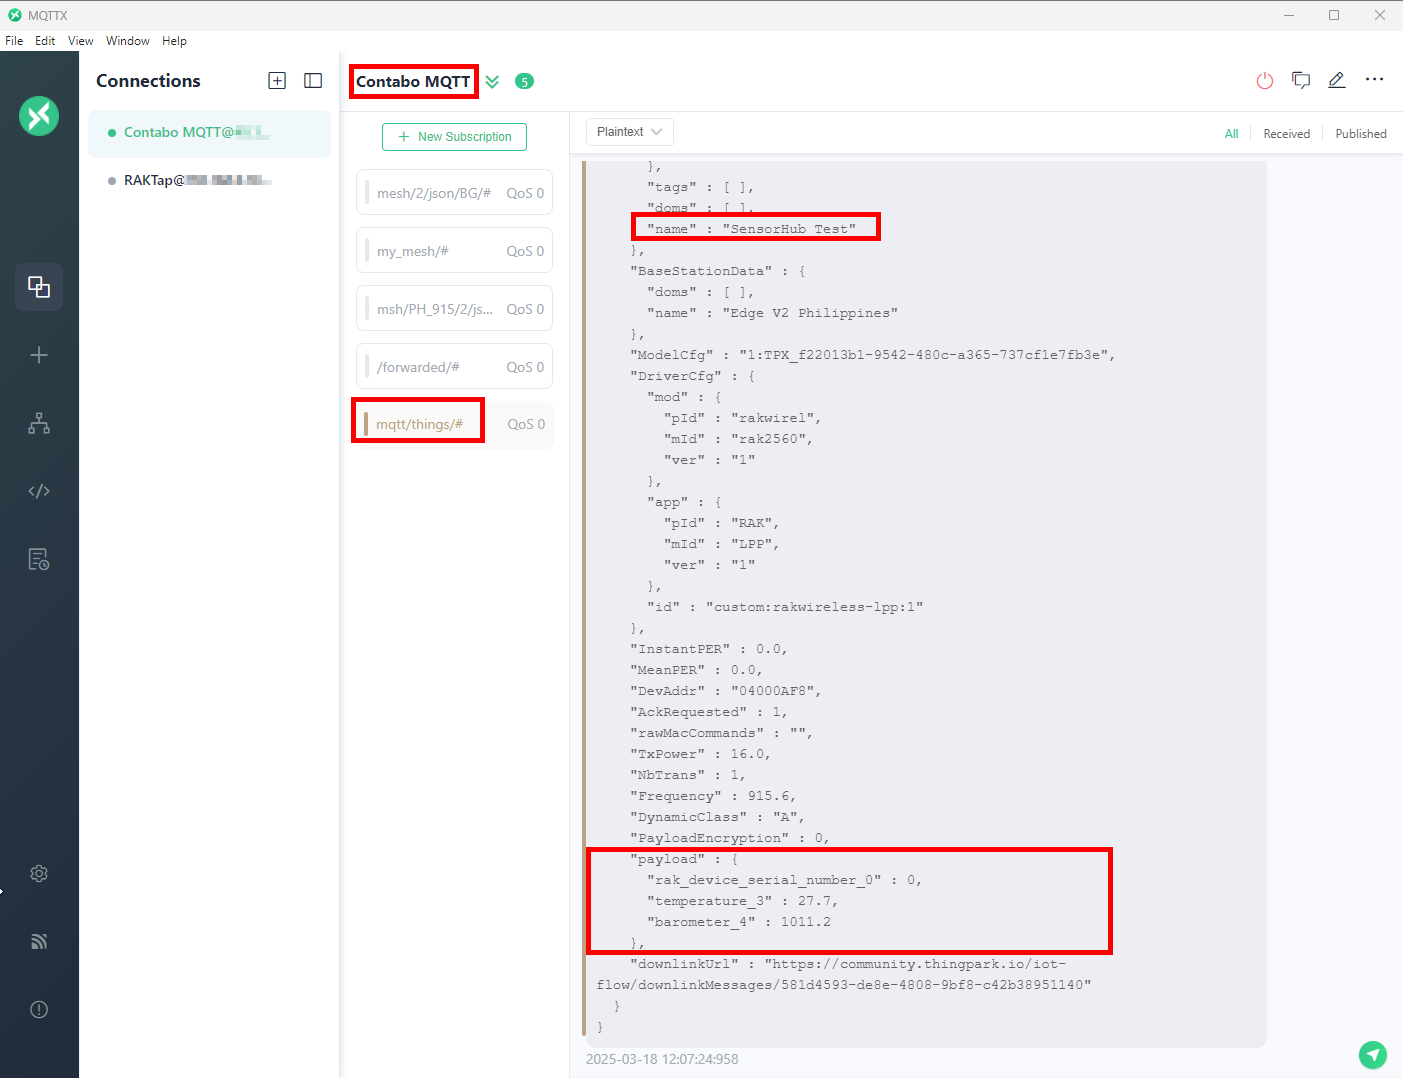Viewport: 1403px width, 1078px height.
Task: Show All messages filter
Action: pos(1231,134)
